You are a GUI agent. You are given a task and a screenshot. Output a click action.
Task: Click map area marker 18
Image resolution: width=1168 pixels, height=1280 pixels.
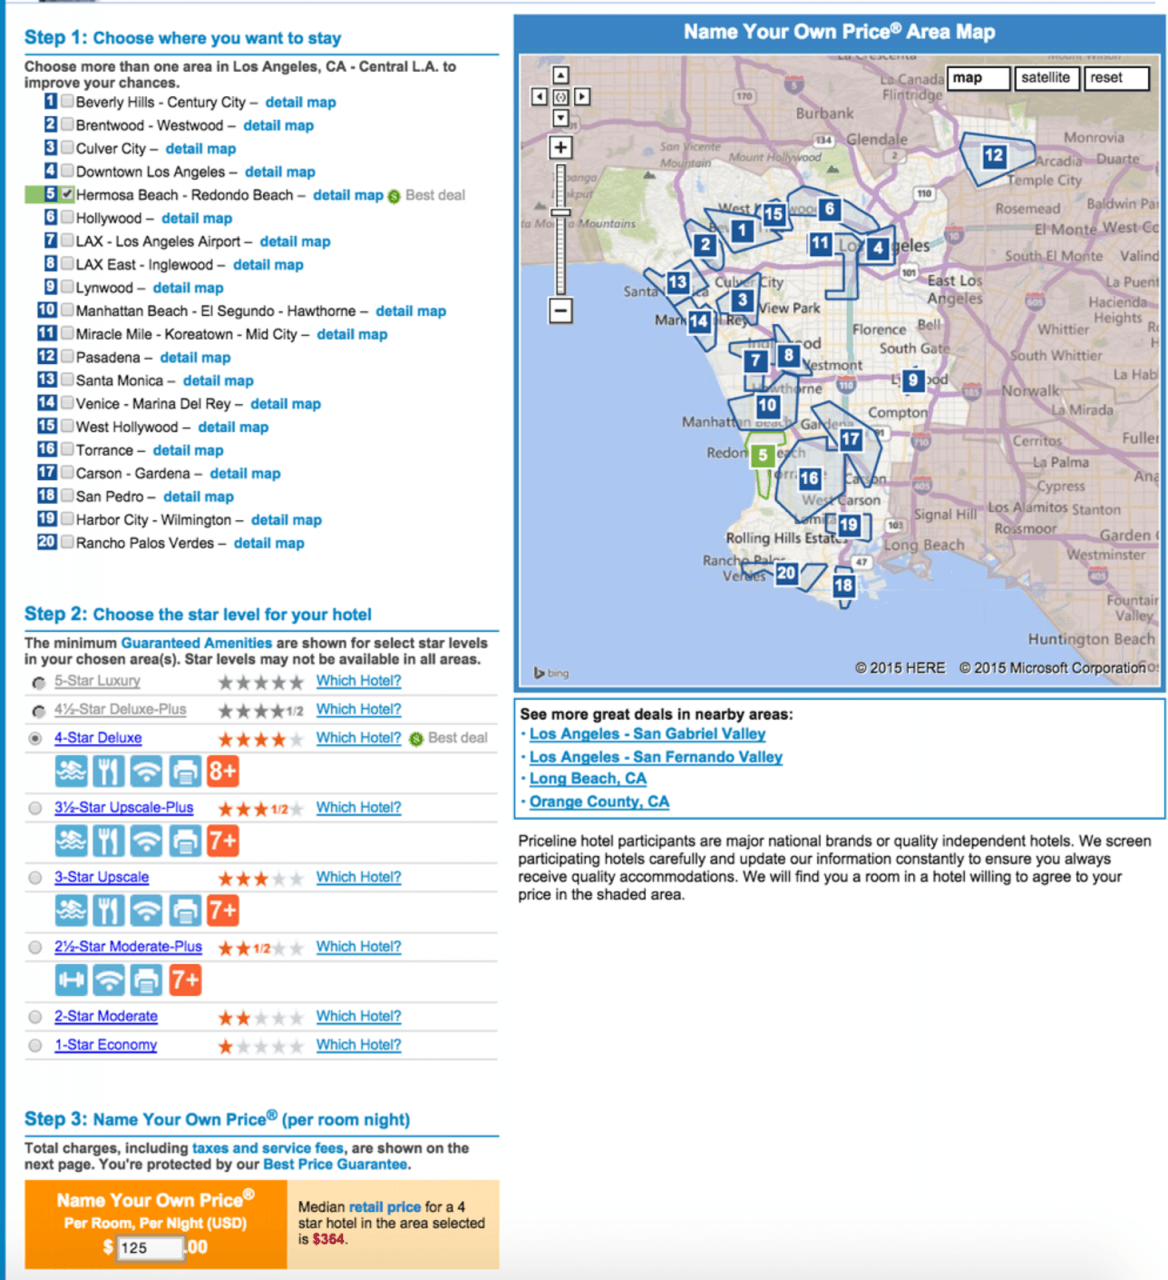pyautogui.click(x=844, y=585)
